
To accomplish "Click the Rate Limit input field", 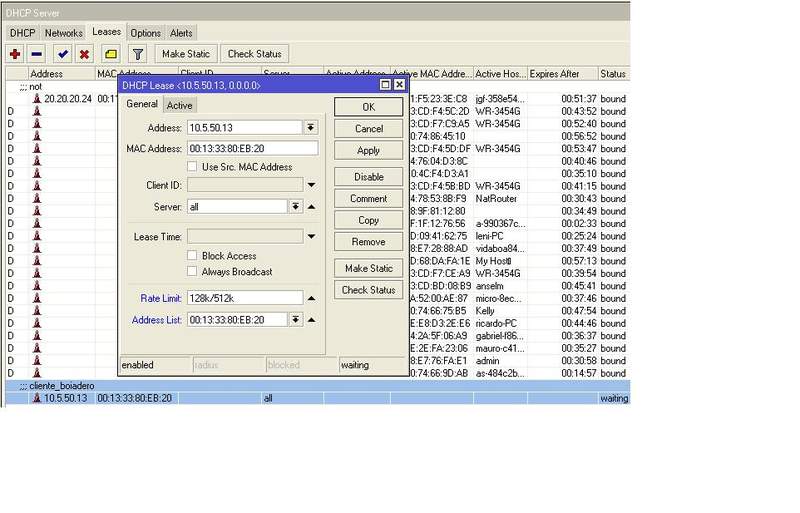I will [x=244, y=298].
